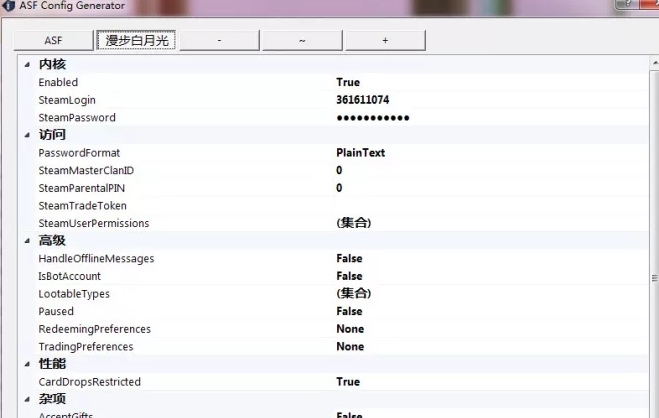Select the CardDropsRestricted label
Image resolution: width=659 pixels, height=418 pixels.
pyautogui.click(x=90, y=382)
